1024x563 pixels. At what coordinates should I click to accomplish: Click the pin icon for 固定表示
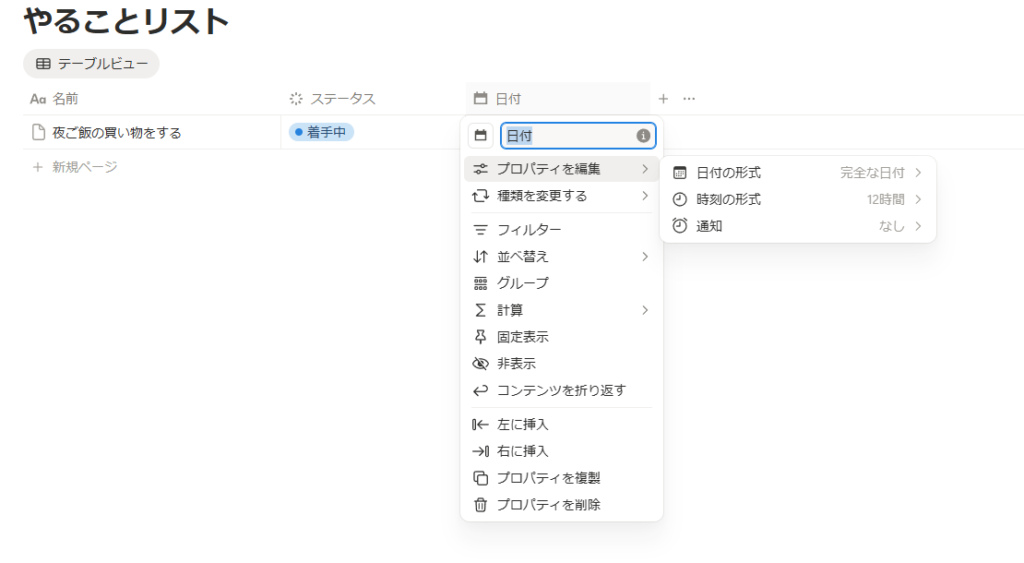point(481,337)
